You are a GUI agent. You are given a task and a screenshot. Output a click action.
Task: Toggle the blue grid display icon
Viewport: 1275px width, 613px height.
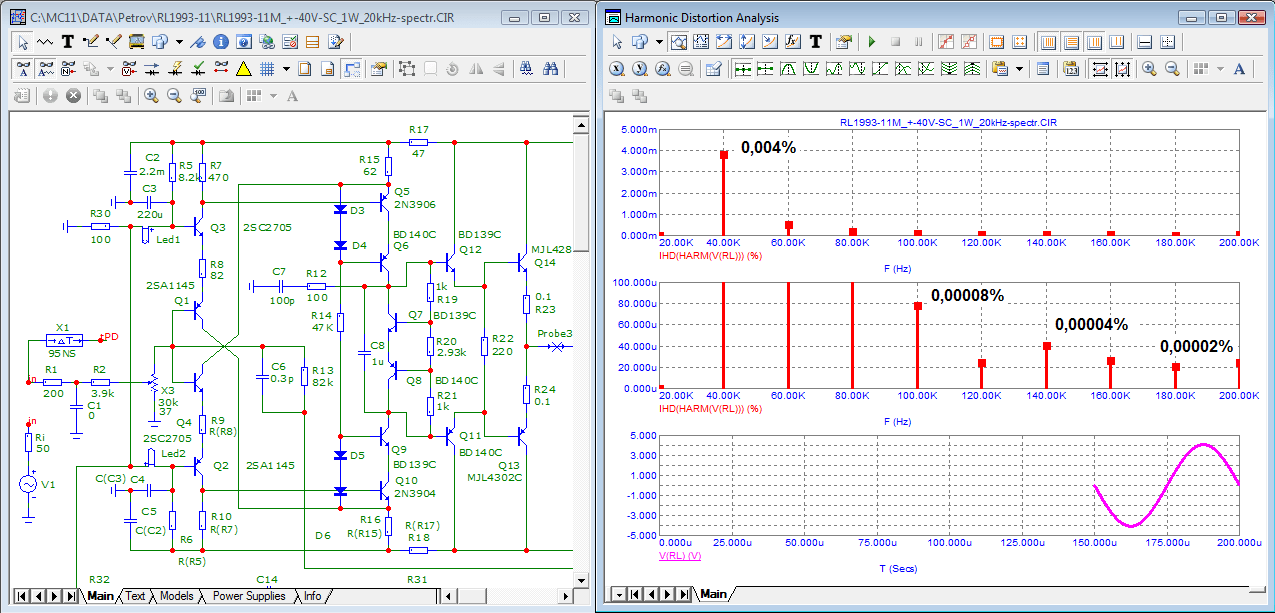click(267, 69)
